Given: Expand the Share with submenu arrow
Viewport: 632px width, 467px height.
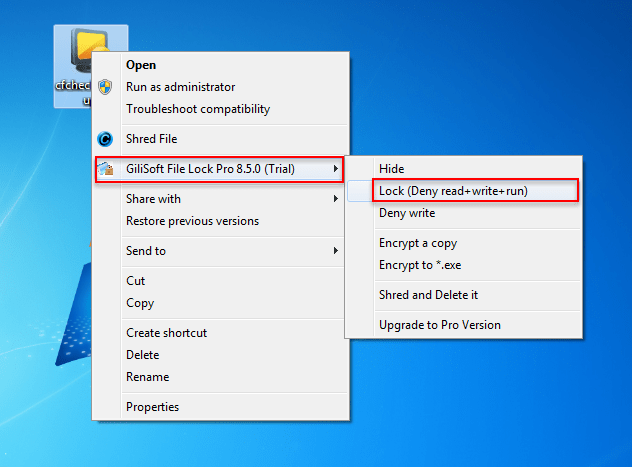Looking at the screenshot, I should (x=335, y=199).
